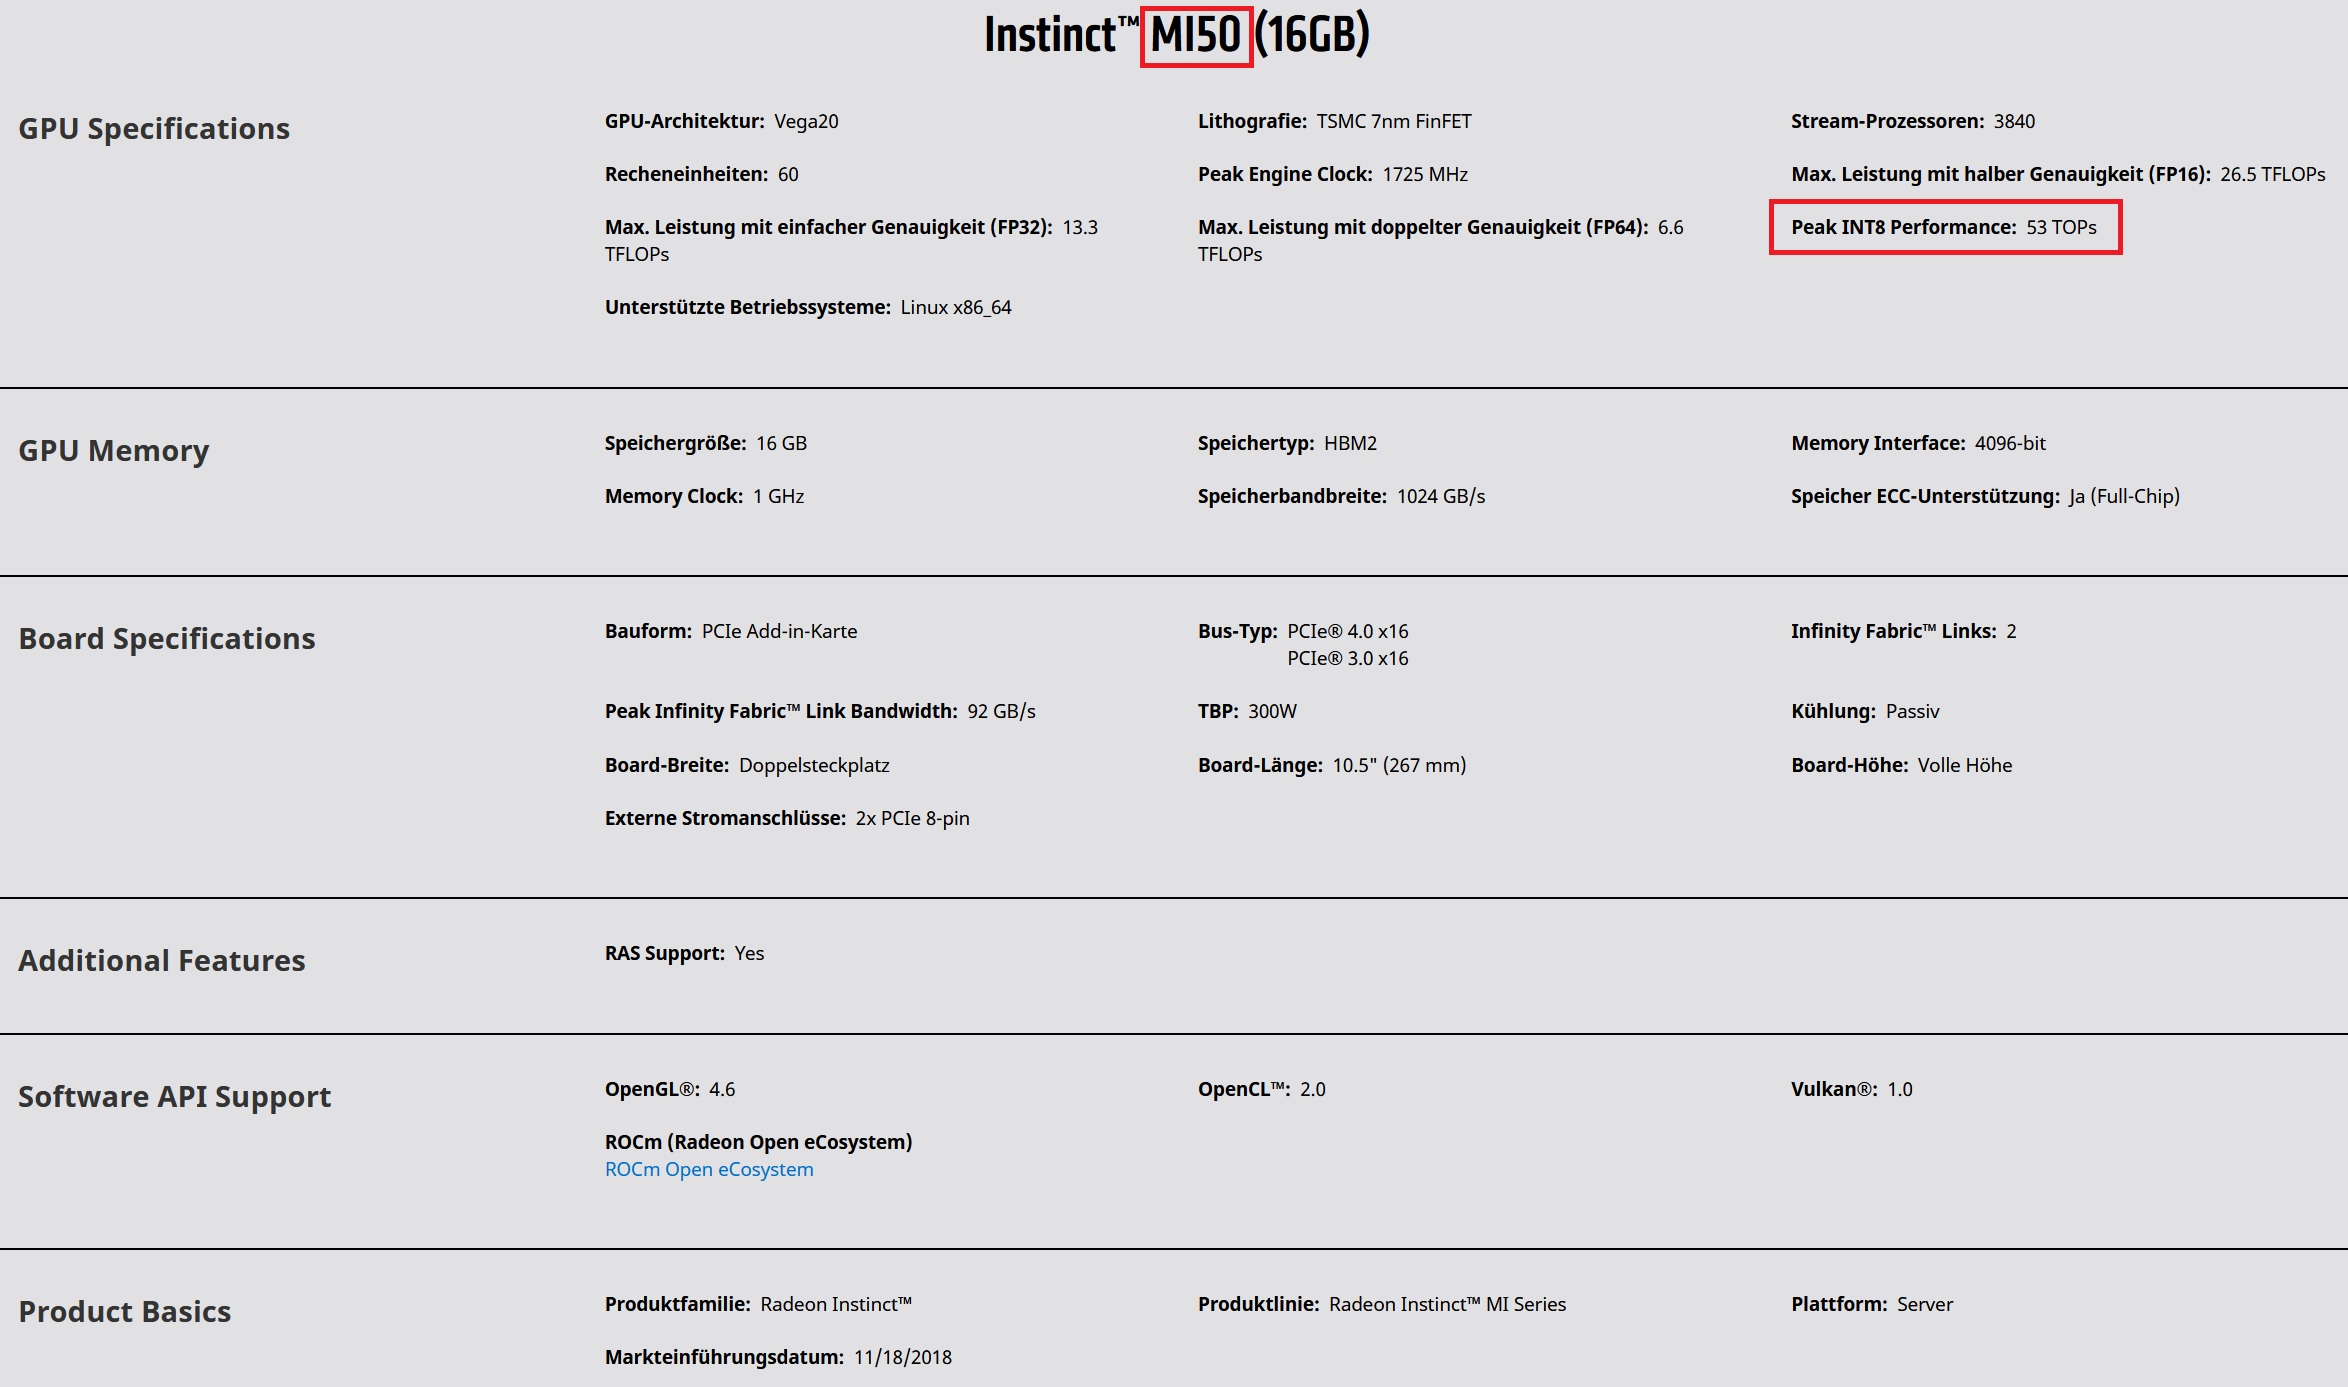This screenshot has width=2348, height=1387.
Task: Click the Board Specifications section heading
Action: (167, 639)
